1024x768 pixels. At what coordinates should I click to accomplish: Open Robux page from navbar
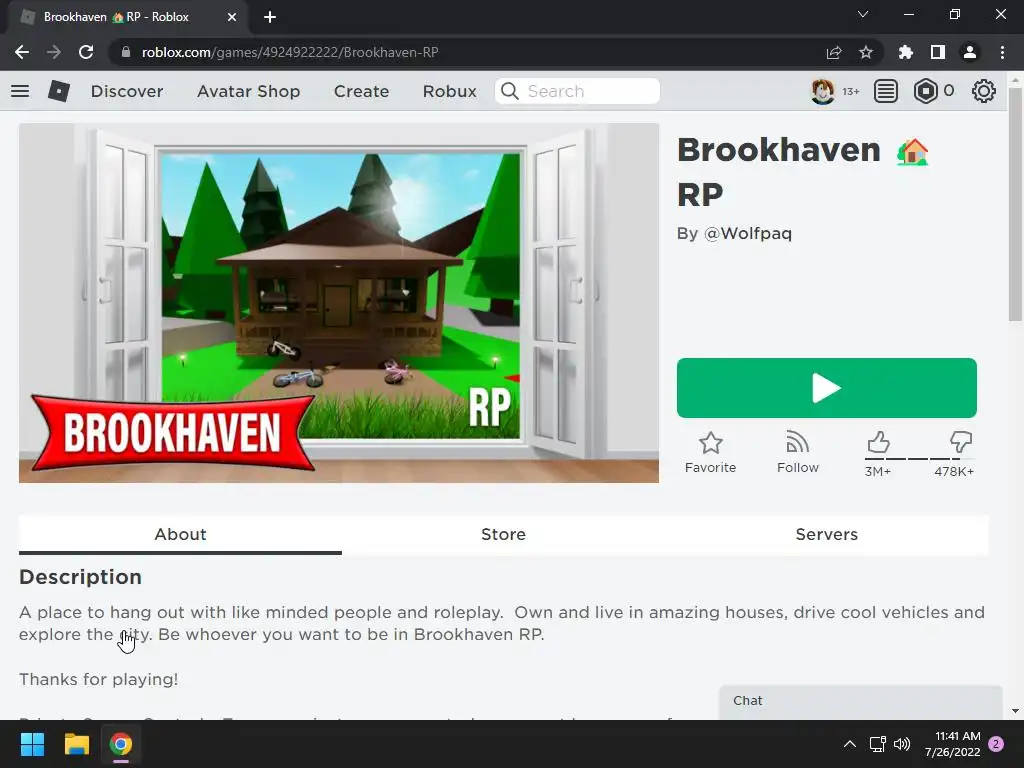[449, 91]
